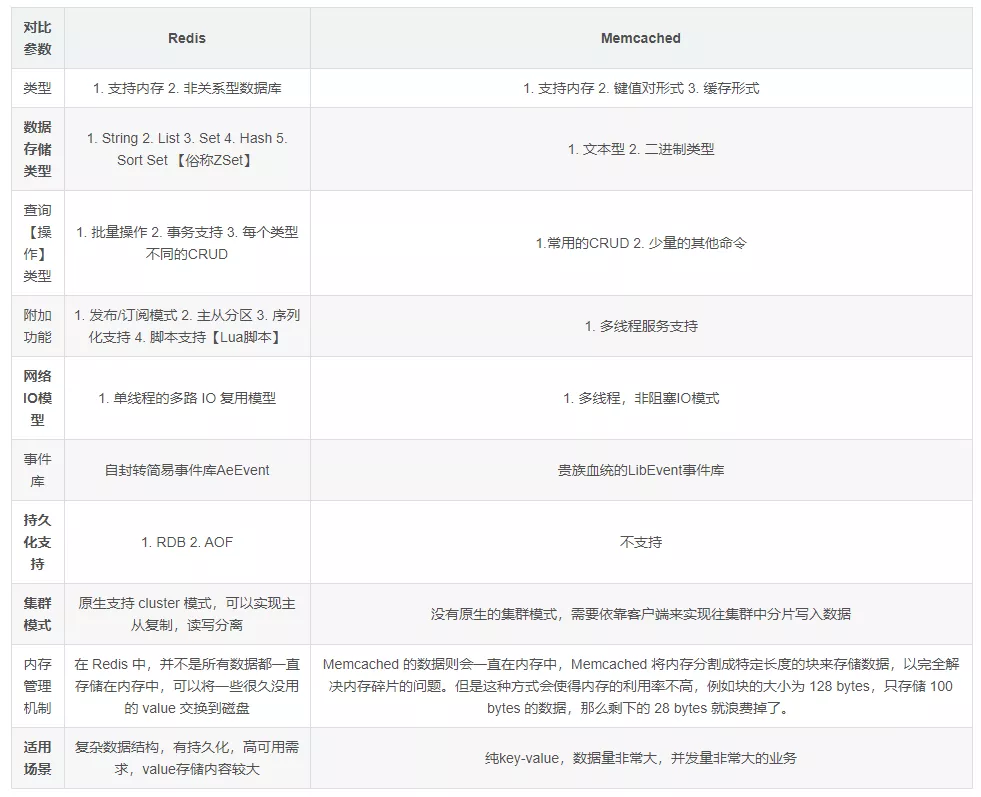Click the 持久化支持 row label
Image resolution: width=981 pixels, height=797 pixels.
38,542
